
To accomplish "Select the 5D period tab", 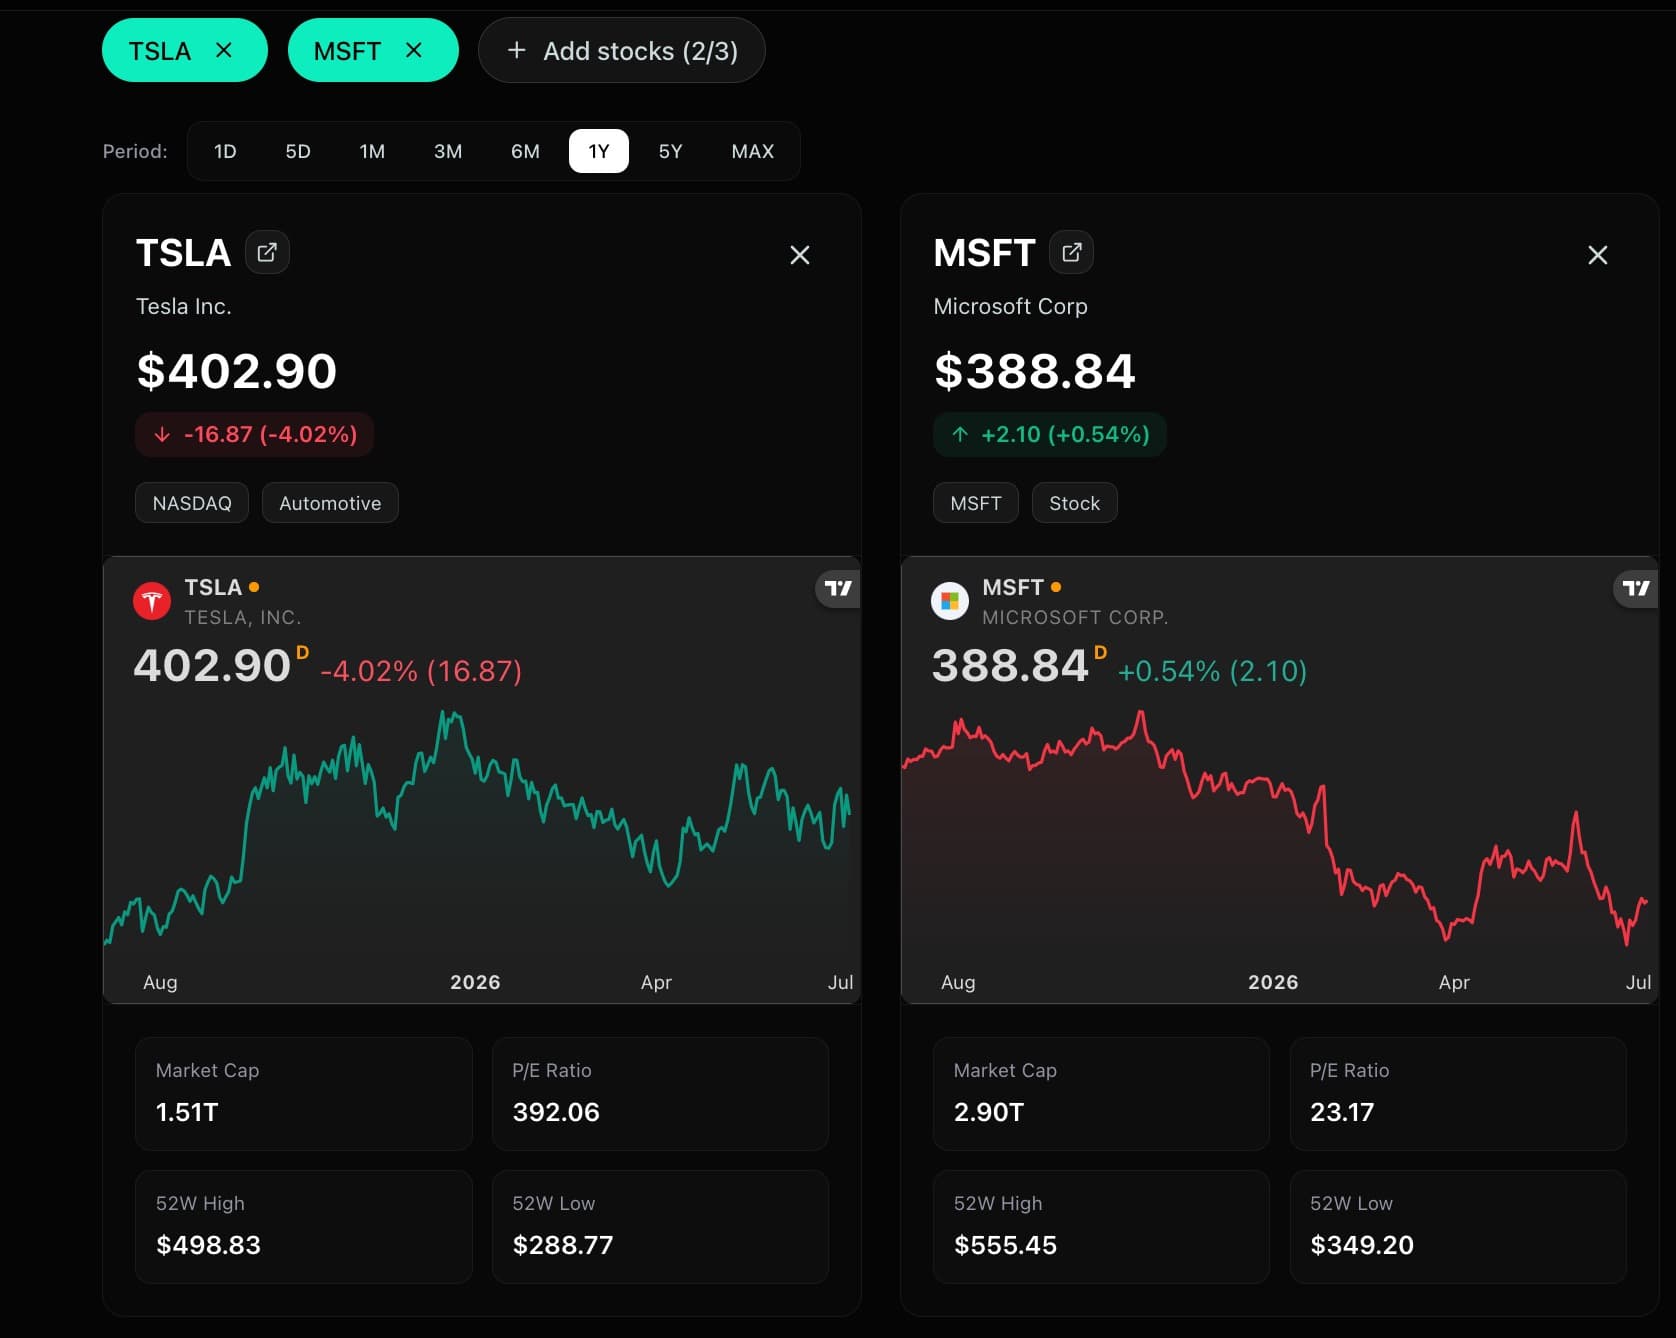I will 298,151.
